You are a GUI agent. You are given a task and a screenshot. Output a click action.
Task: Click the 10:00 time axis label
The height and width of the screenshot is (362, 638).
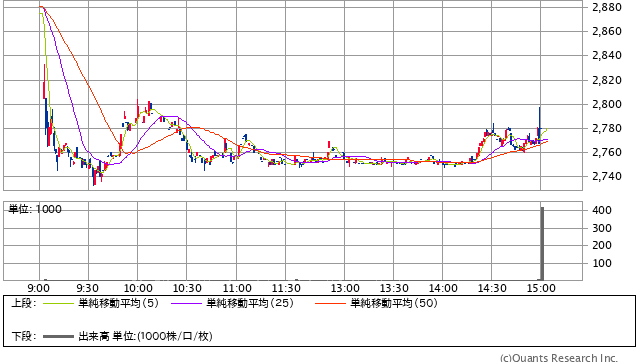(x=138, y=288)
